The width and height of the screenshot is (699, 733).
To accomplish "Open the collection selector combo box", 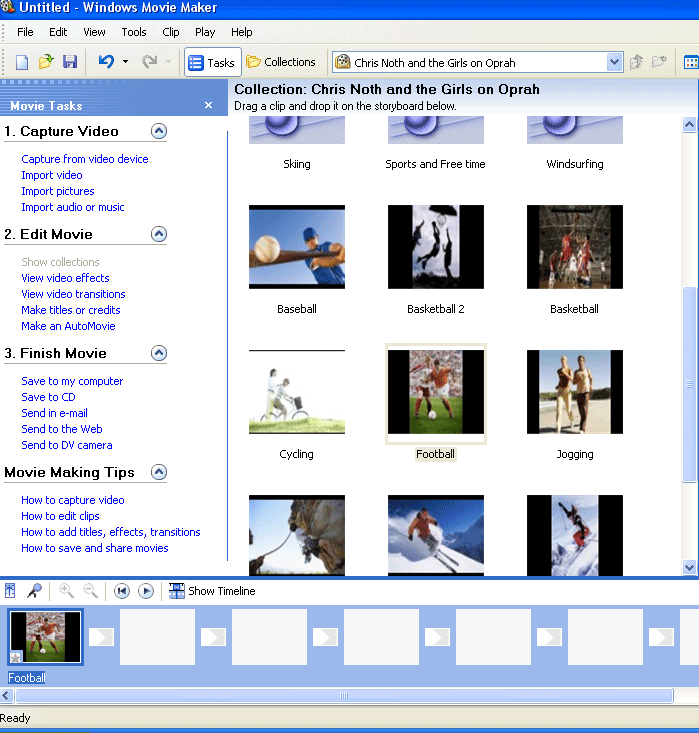I will point(477,63).
